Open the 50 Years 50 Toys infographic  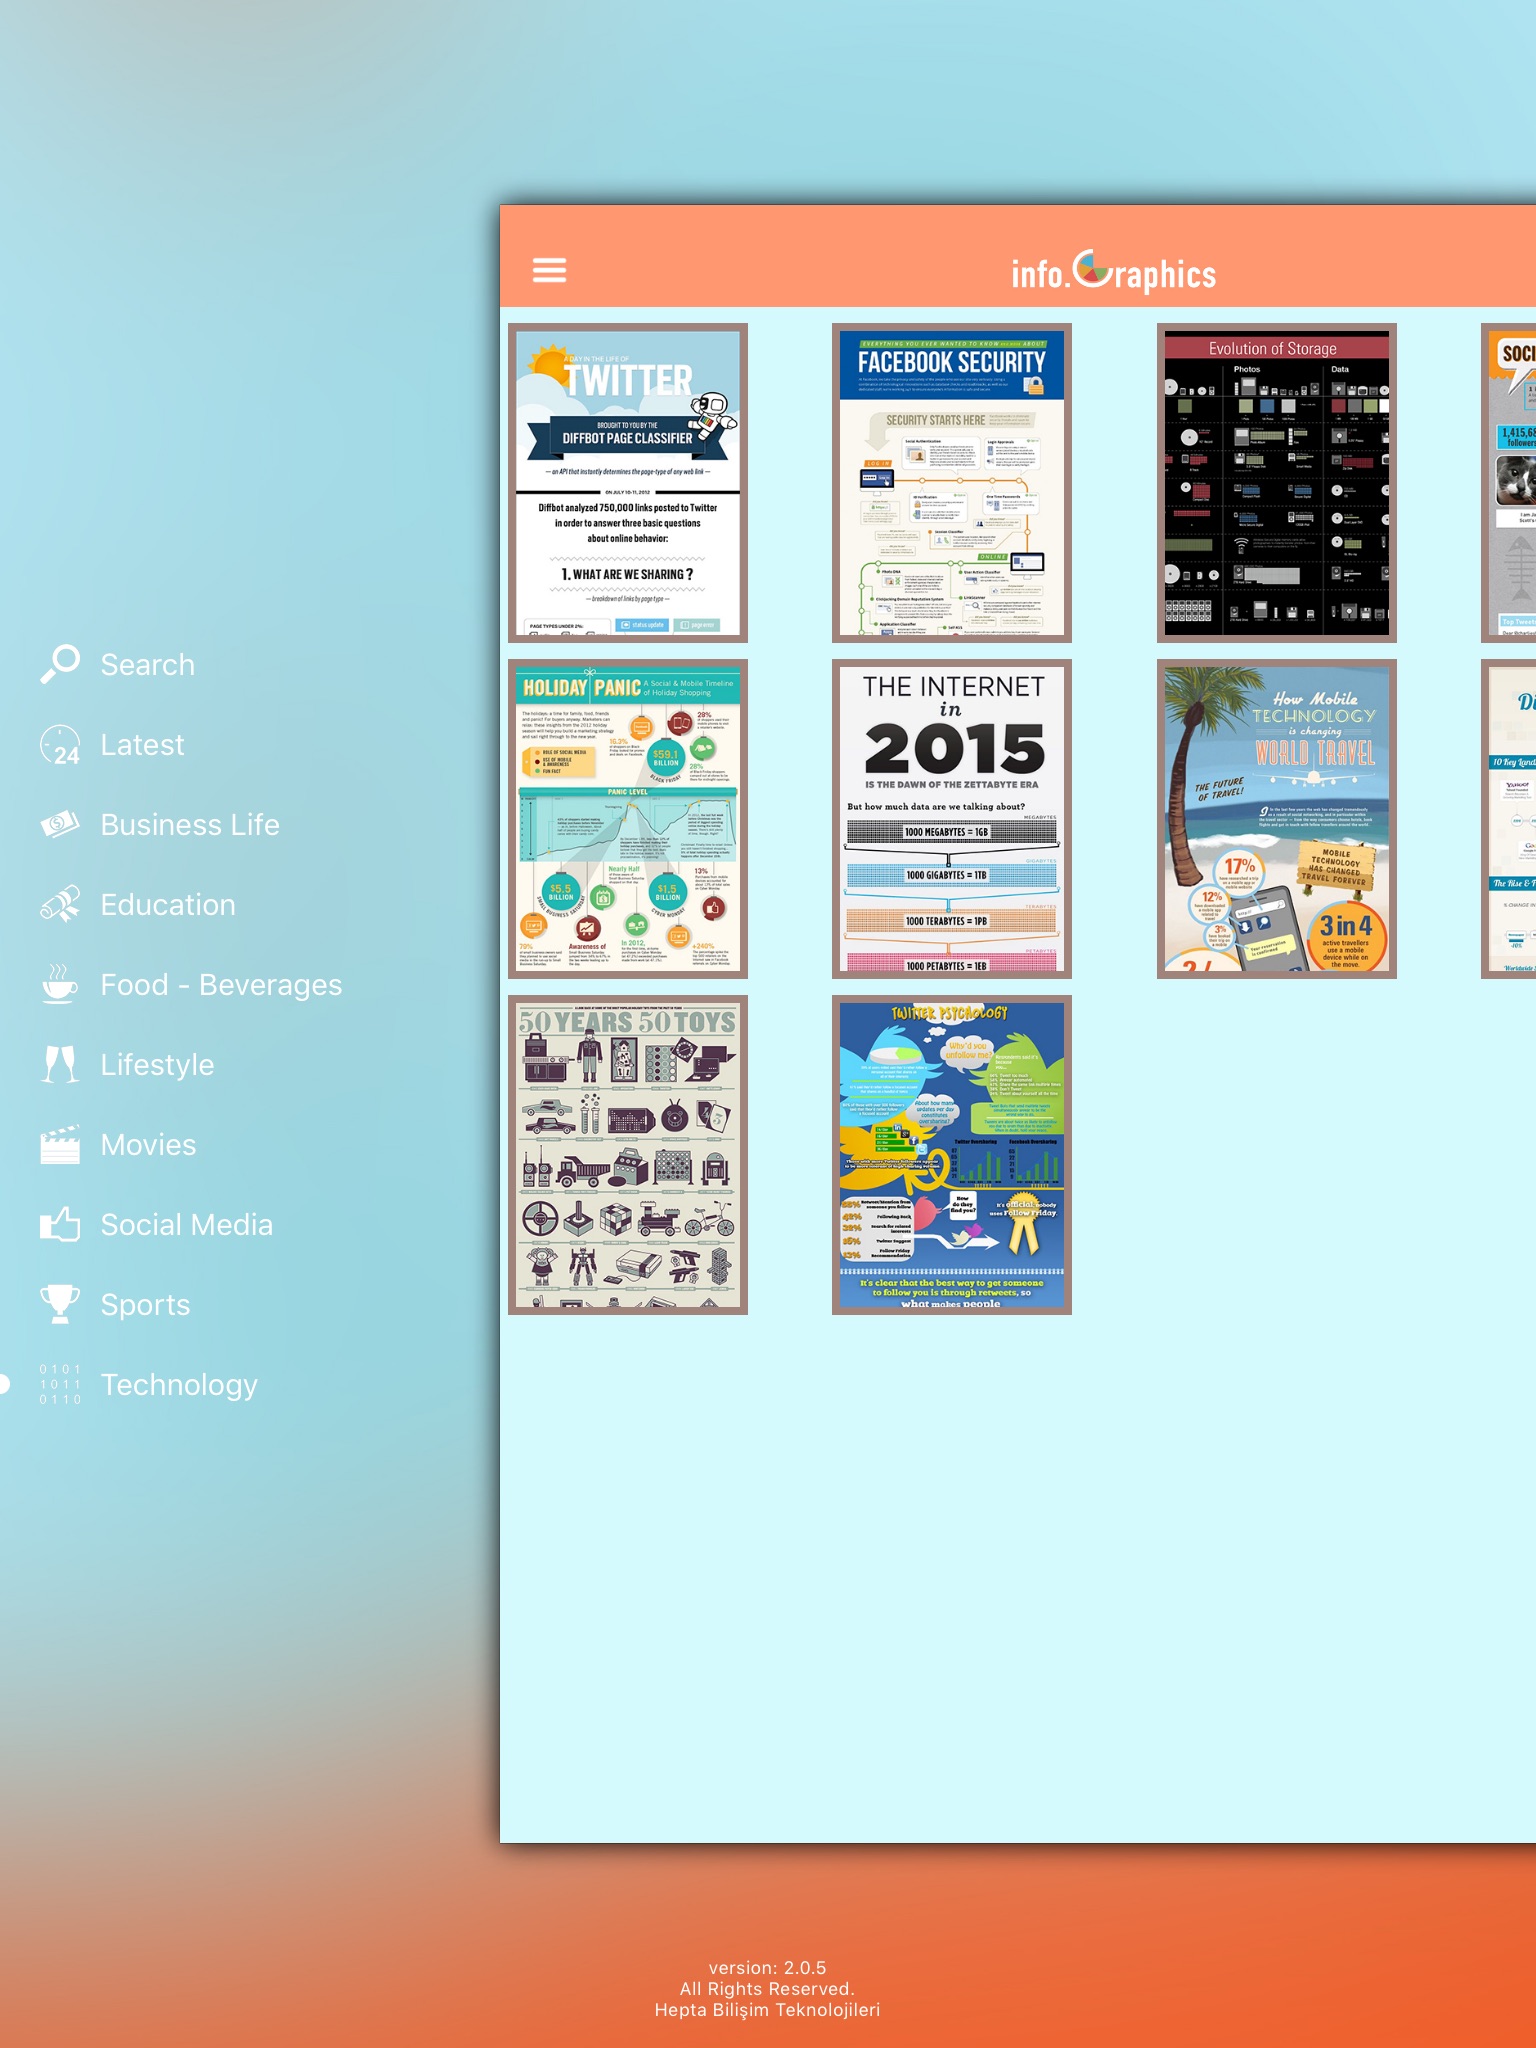pyautogui.click(x=628, y=1155)
